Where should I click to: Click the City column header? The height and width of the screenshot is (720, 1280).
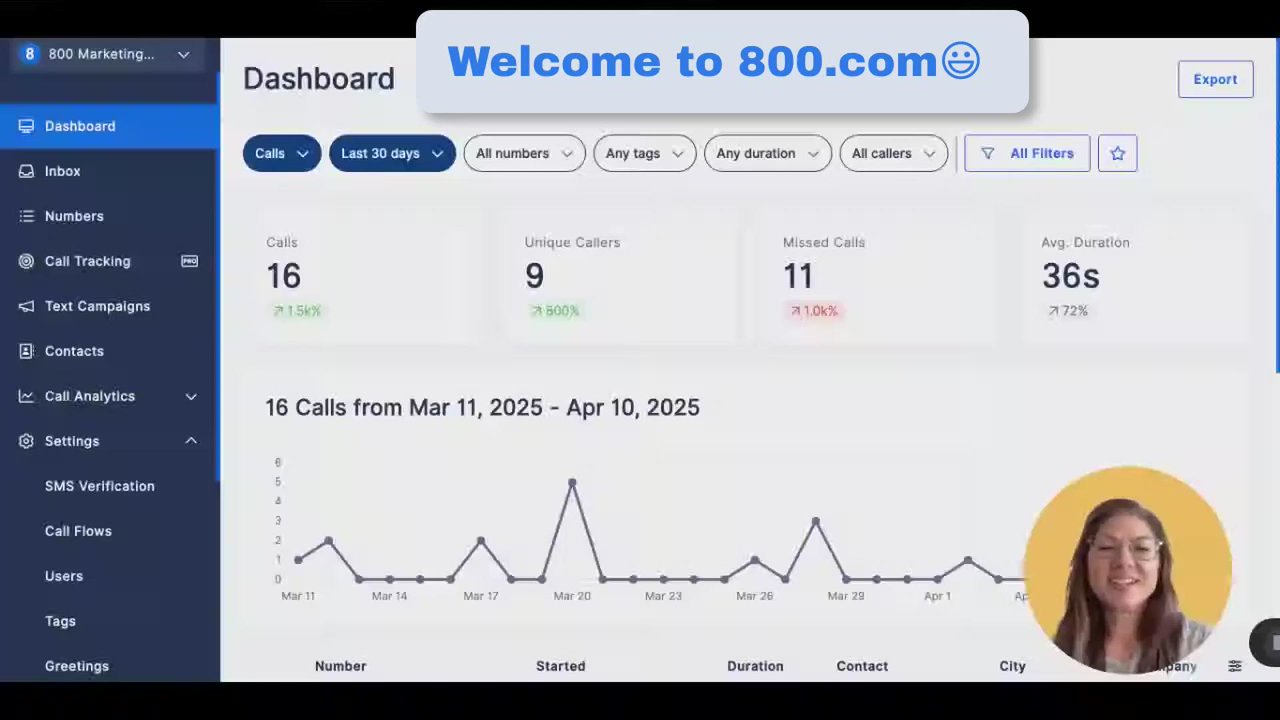pos(1012,666)
